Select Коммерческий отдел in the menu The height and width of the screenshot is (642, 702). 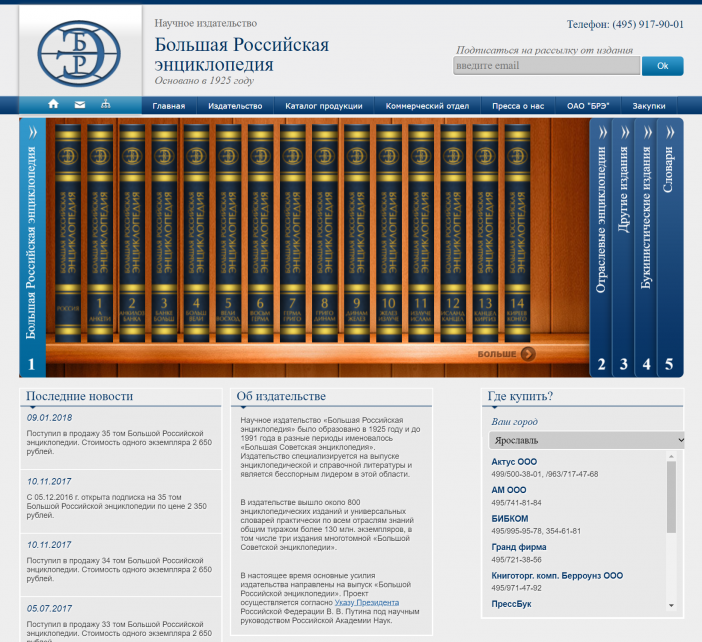tap(427, 106)
